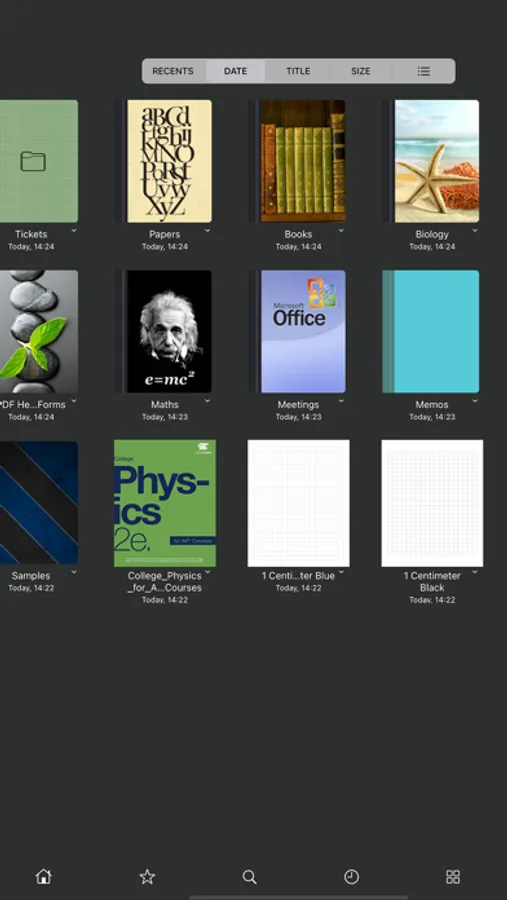Open the Home tab icon
This screenshot has width=507, height=900.
click(44, 876)
